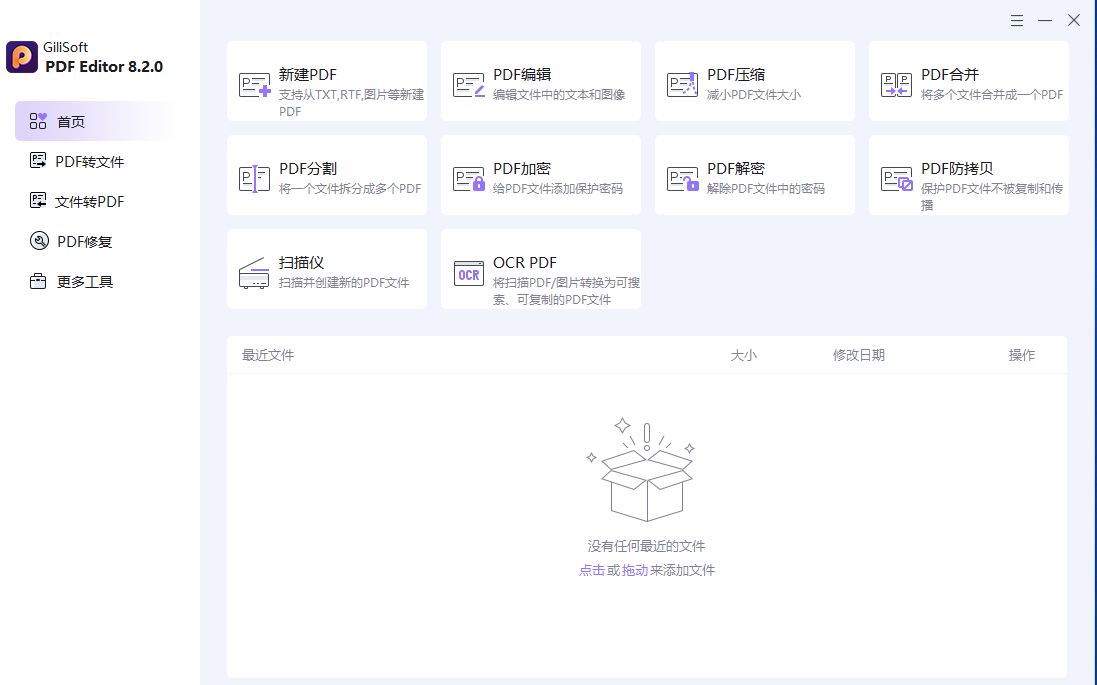Click the GiliSoft PDF Editor logo

(x=22, y=57)
